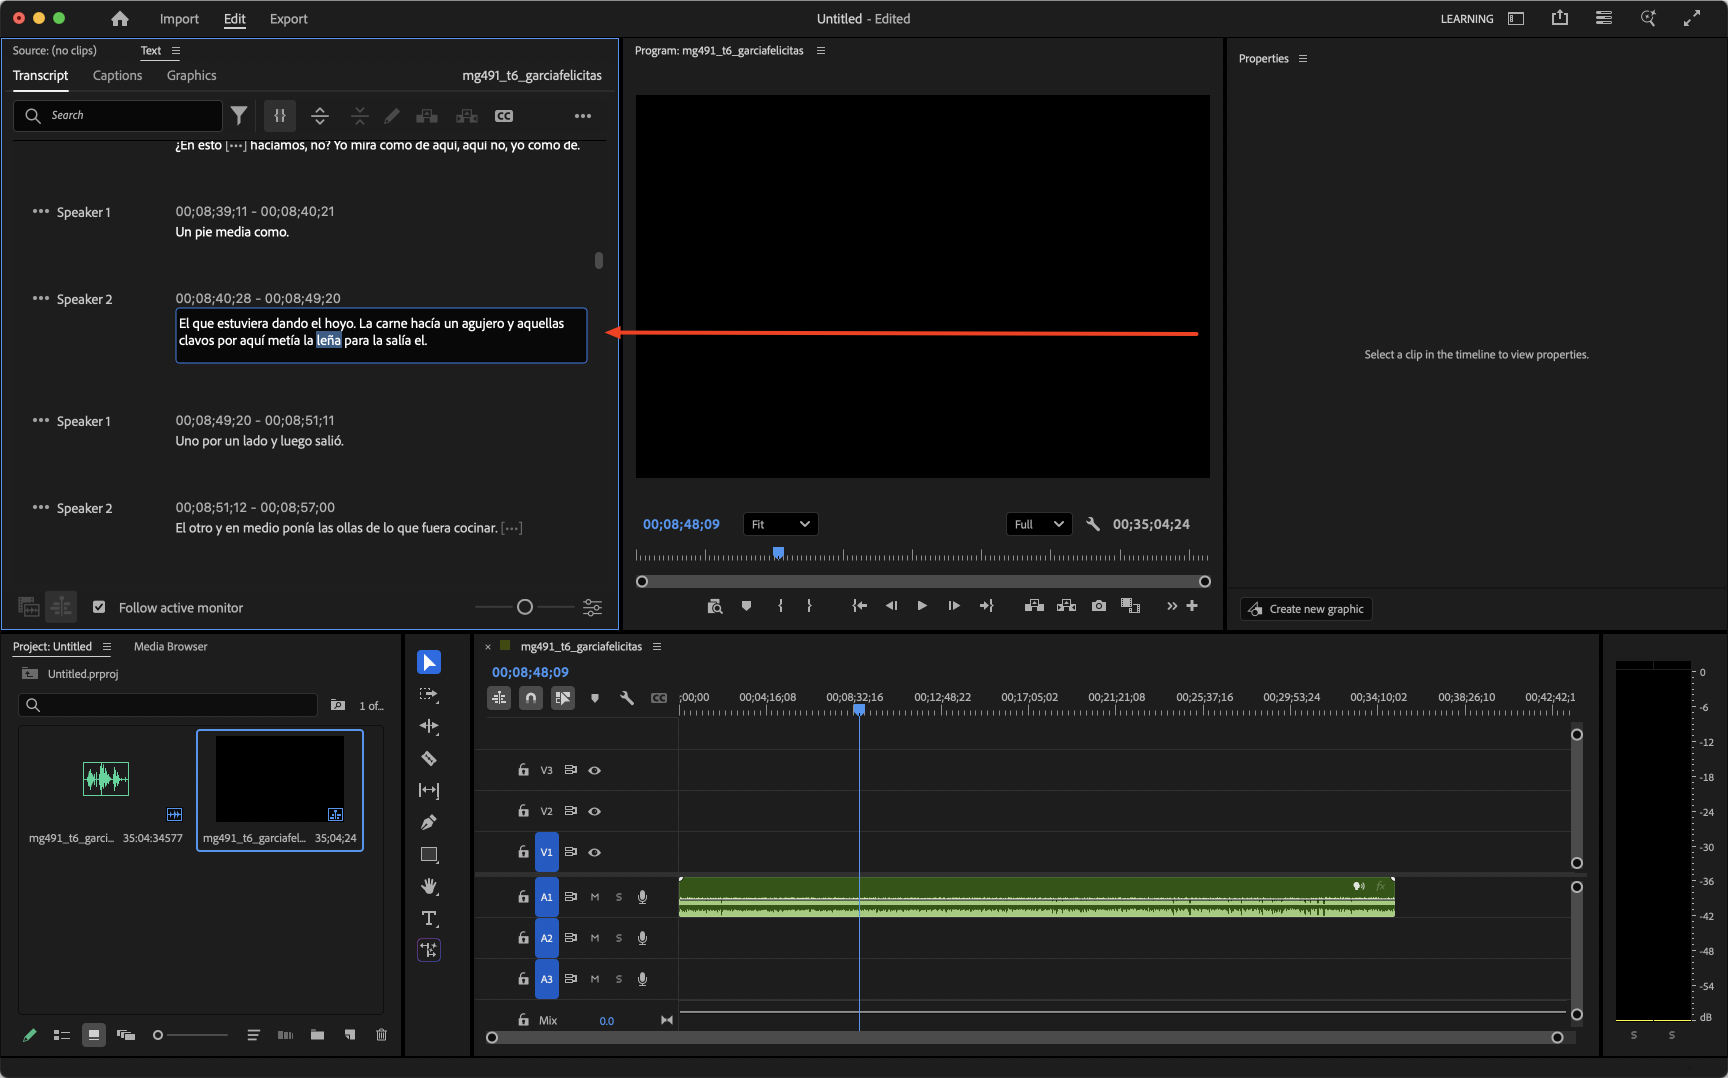Screen dimensions: 1728x1078
Task: Toggle V3 track output eye
Action: [595, 770]
